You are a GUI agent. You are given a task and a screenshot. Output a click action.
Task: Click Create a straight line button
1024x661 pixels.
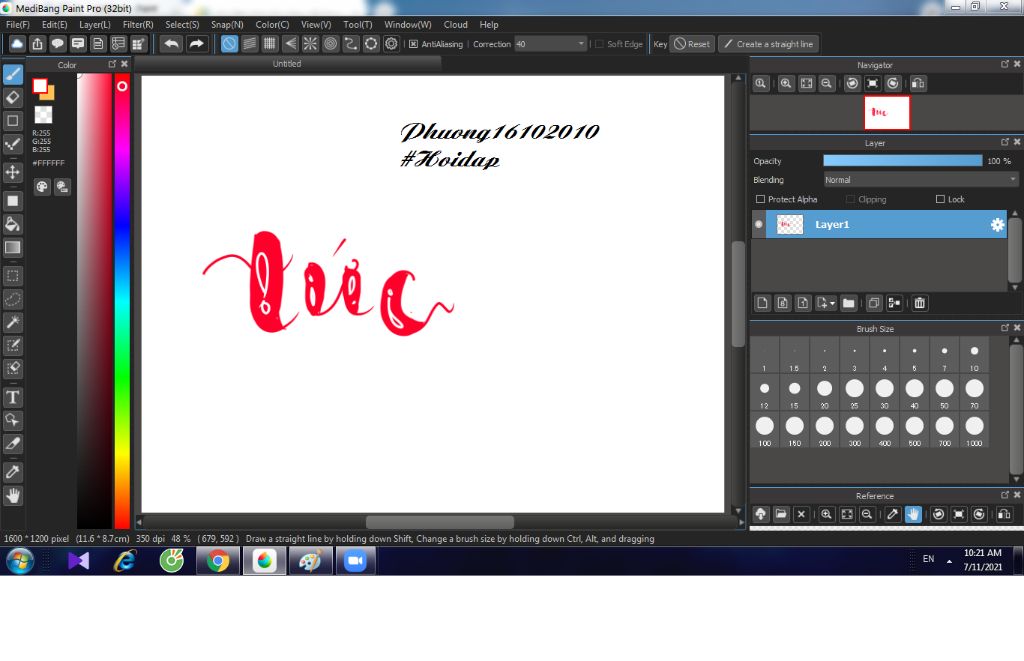769,44
